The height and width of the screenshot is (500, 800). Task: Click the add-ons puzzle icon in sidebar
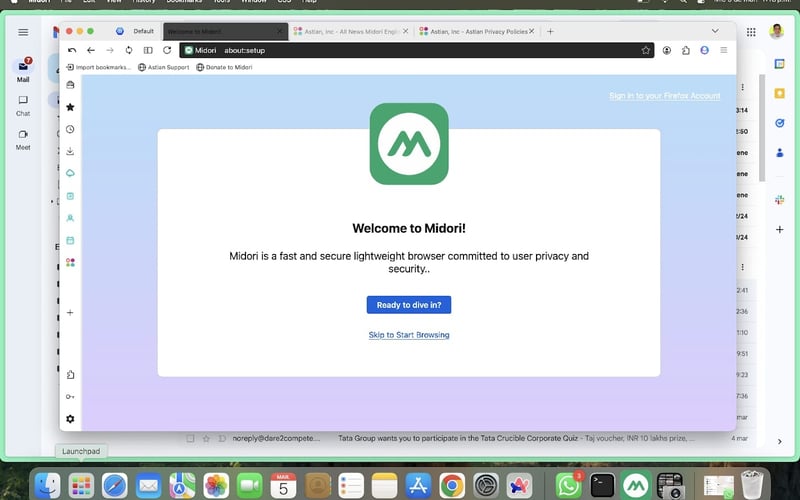click(70, 374)
